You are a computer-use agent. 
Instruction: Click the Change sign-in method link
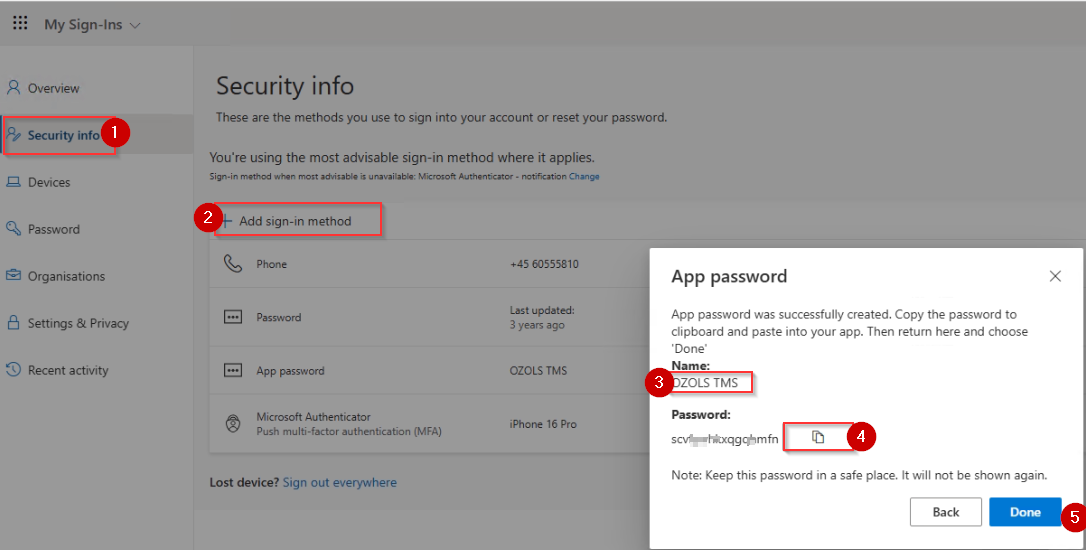(x=584, y=177)
